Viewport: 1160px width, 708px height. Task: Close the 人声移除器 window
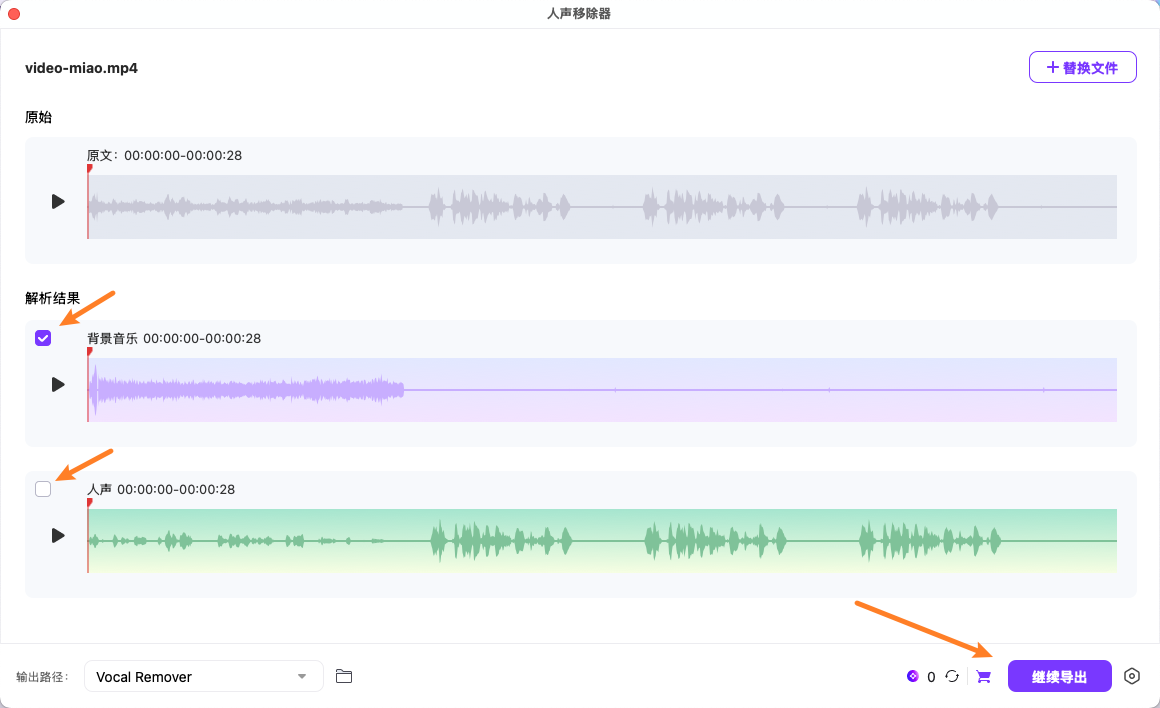(14, 14)
